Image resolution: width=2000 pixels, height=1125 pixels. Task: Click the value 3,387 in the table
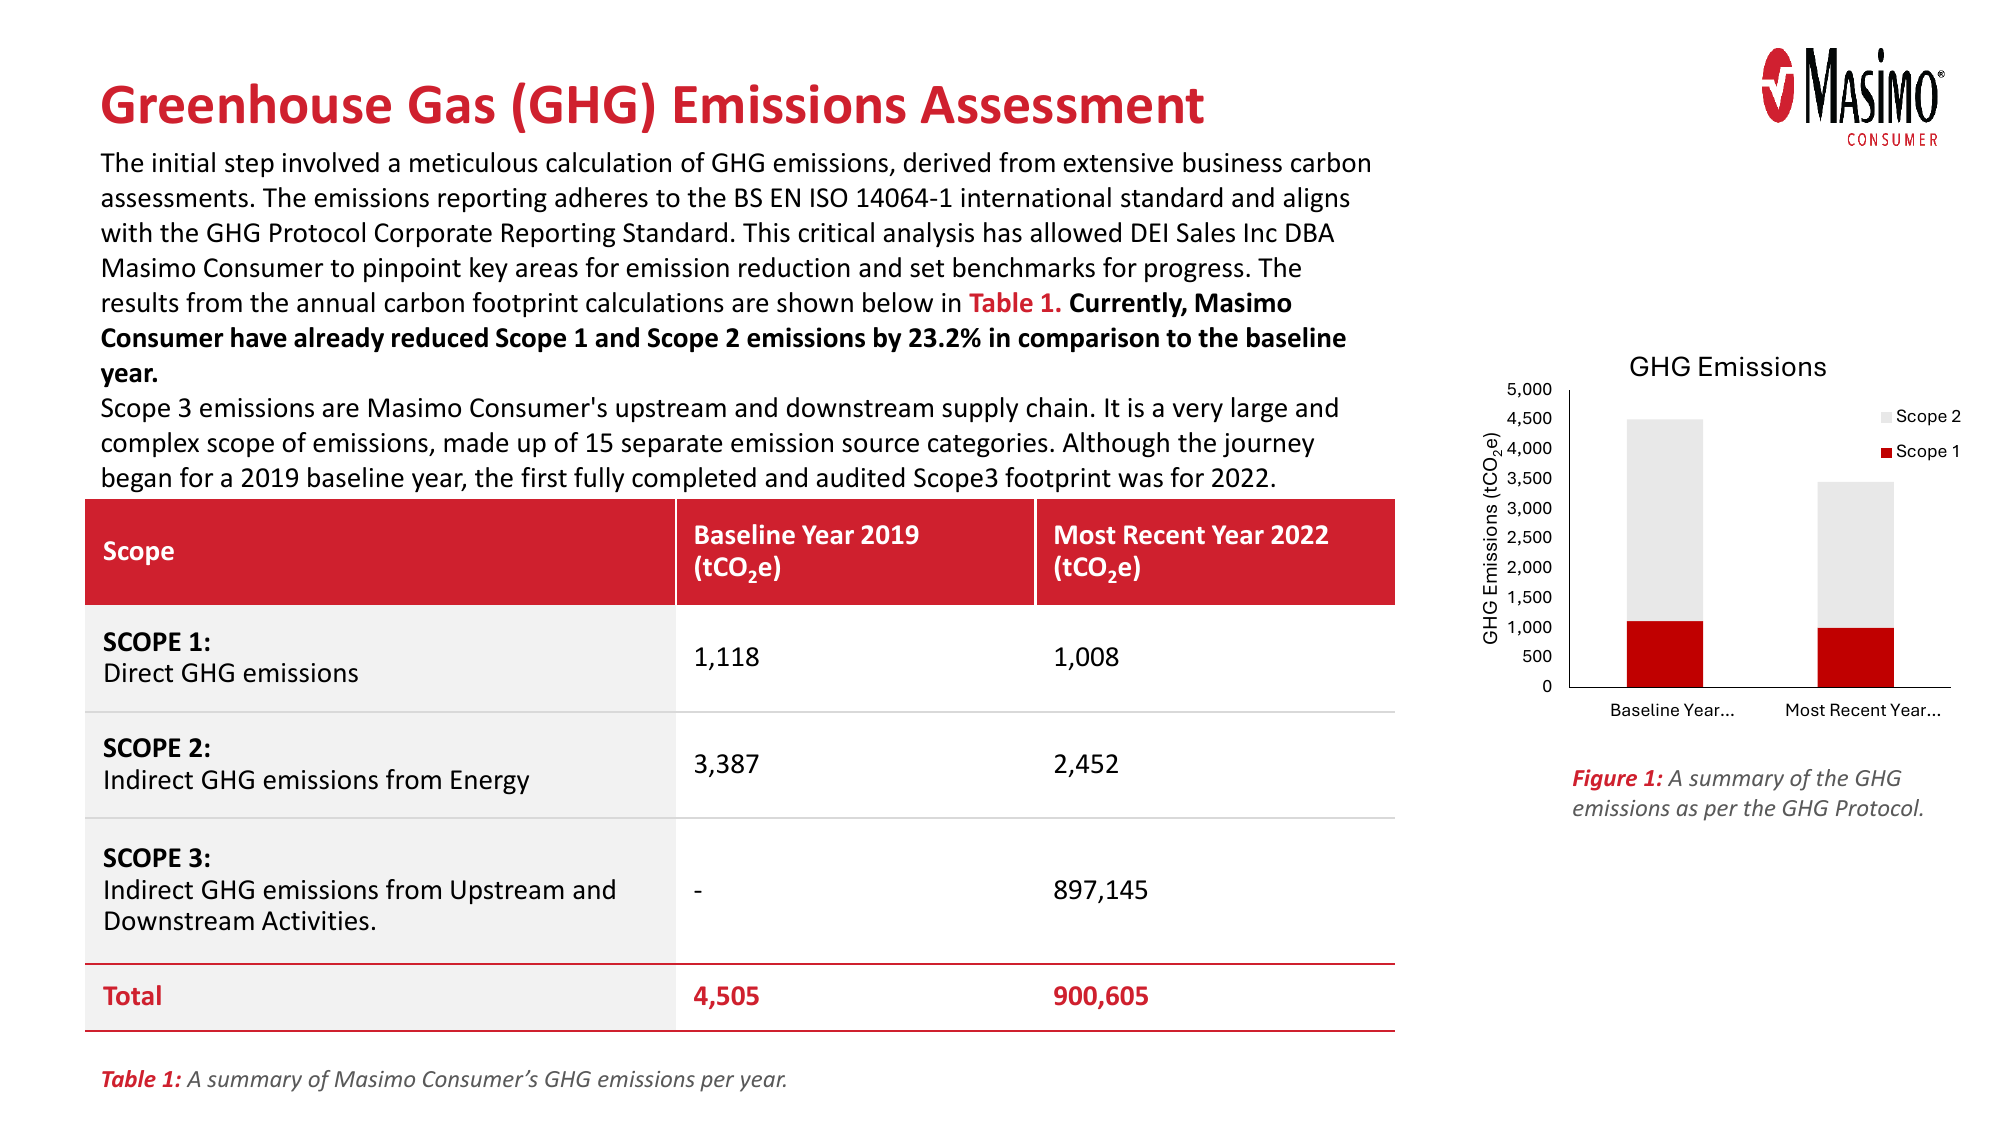tap(727, 764)
